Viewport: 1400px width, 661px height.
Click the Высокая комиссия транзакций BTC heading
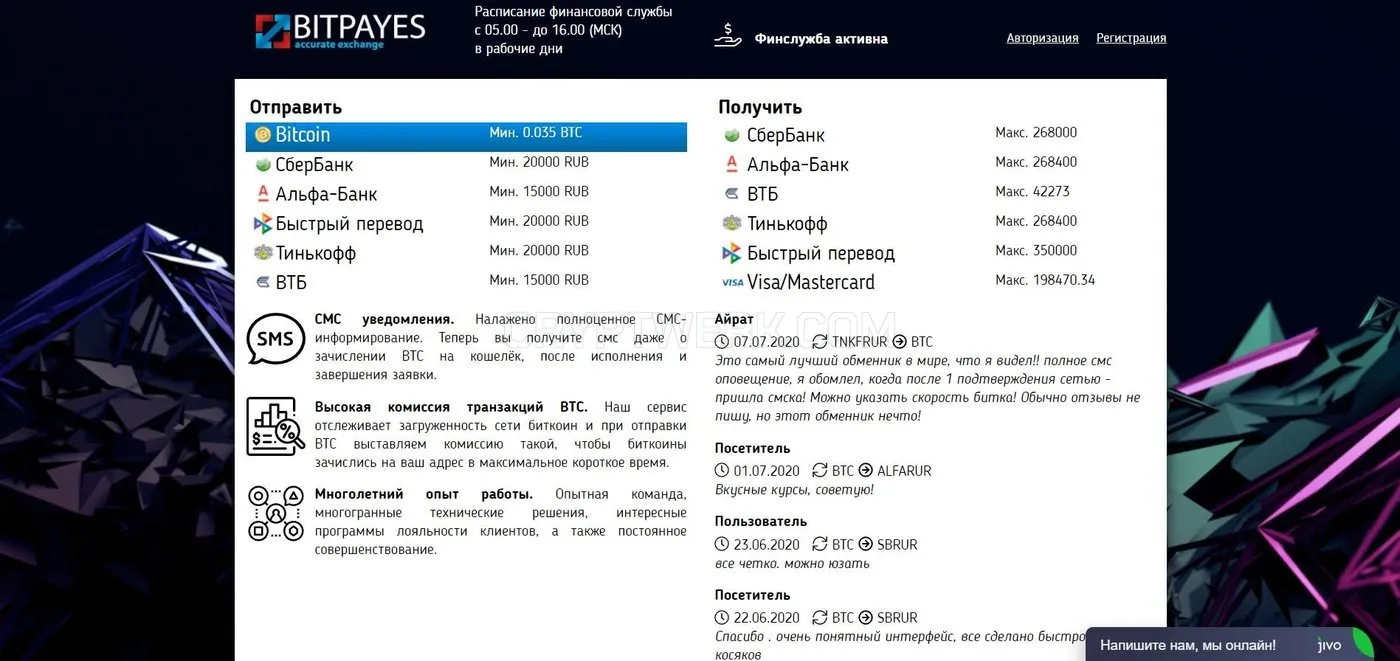(451, 408)
